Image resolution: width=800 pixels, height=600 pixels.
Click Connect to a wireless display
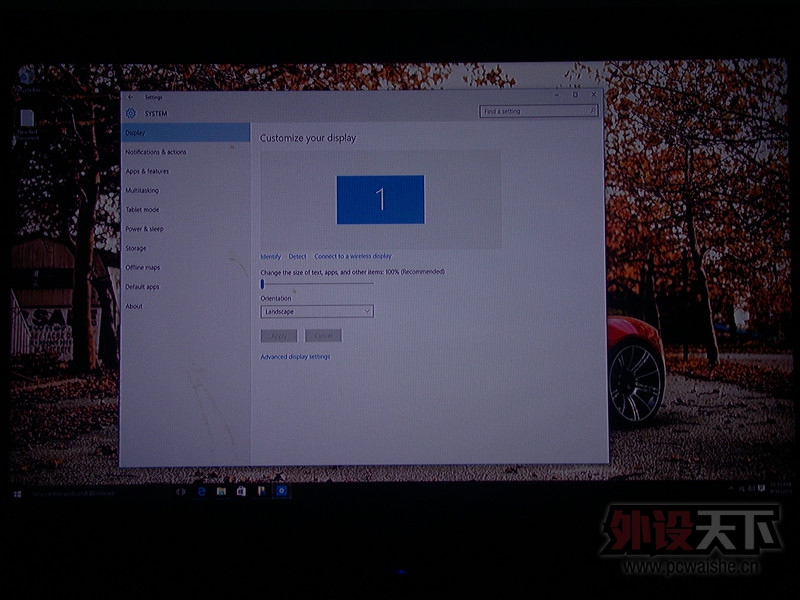tap(353, 256)
